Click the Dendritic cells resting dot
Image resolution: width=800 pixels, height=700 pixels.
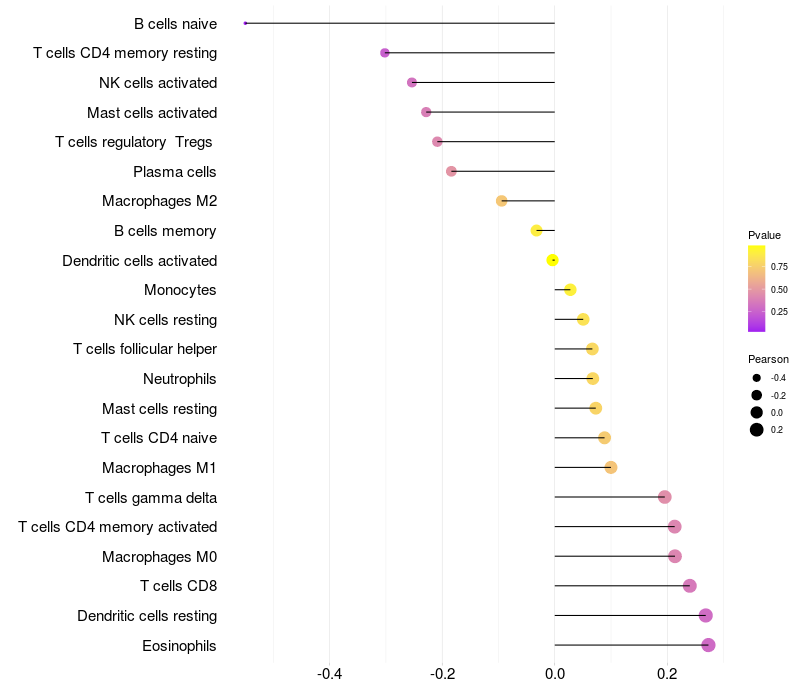coord(706,615)
